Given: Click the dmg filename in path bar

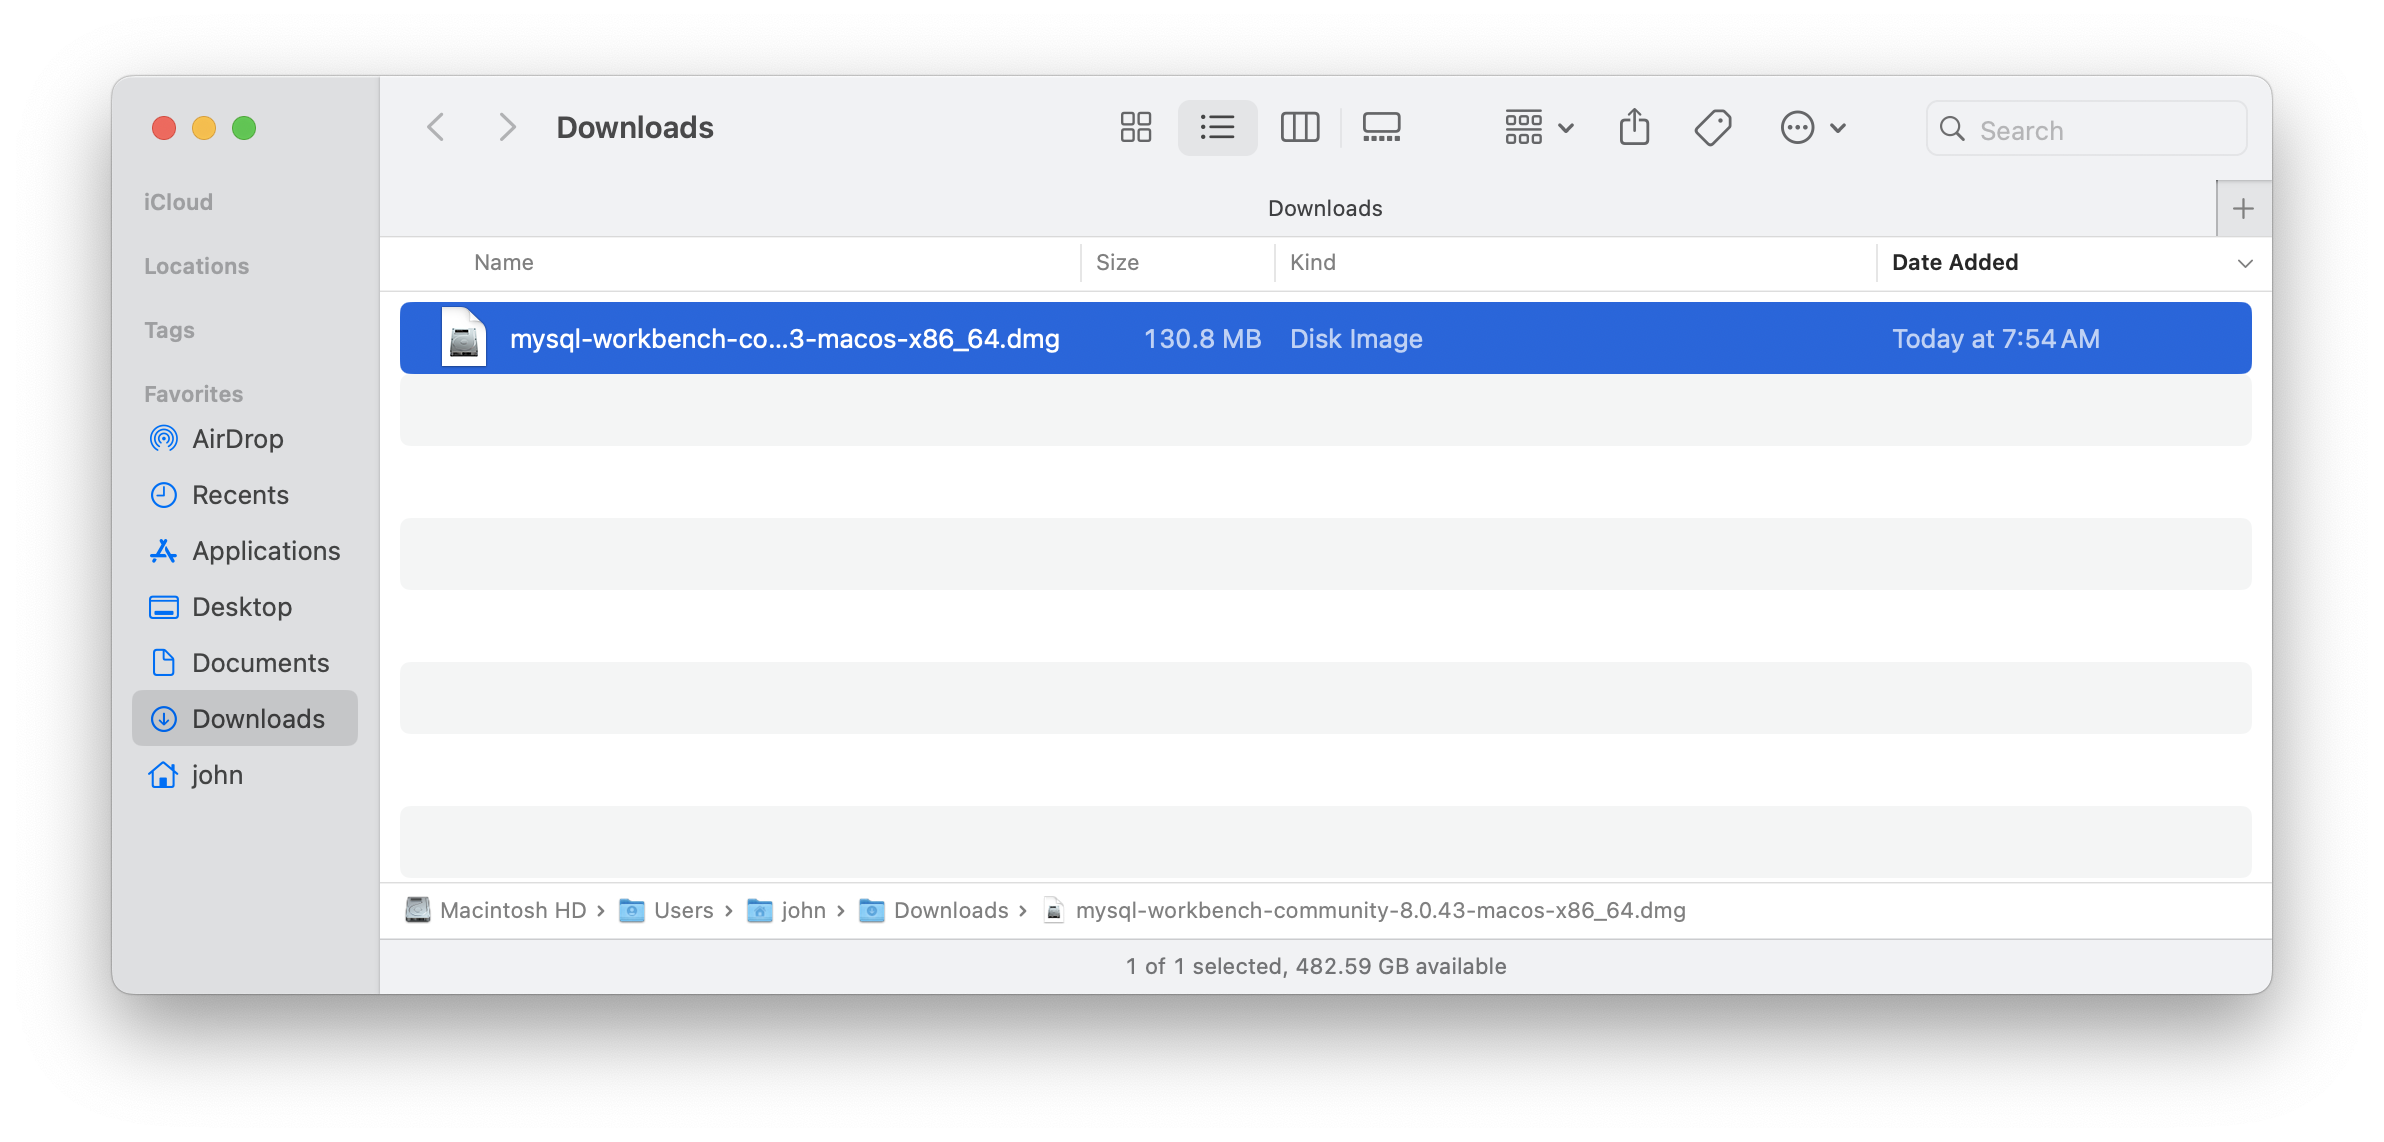Looking at the screenshot, I should tap(1380, 911).
